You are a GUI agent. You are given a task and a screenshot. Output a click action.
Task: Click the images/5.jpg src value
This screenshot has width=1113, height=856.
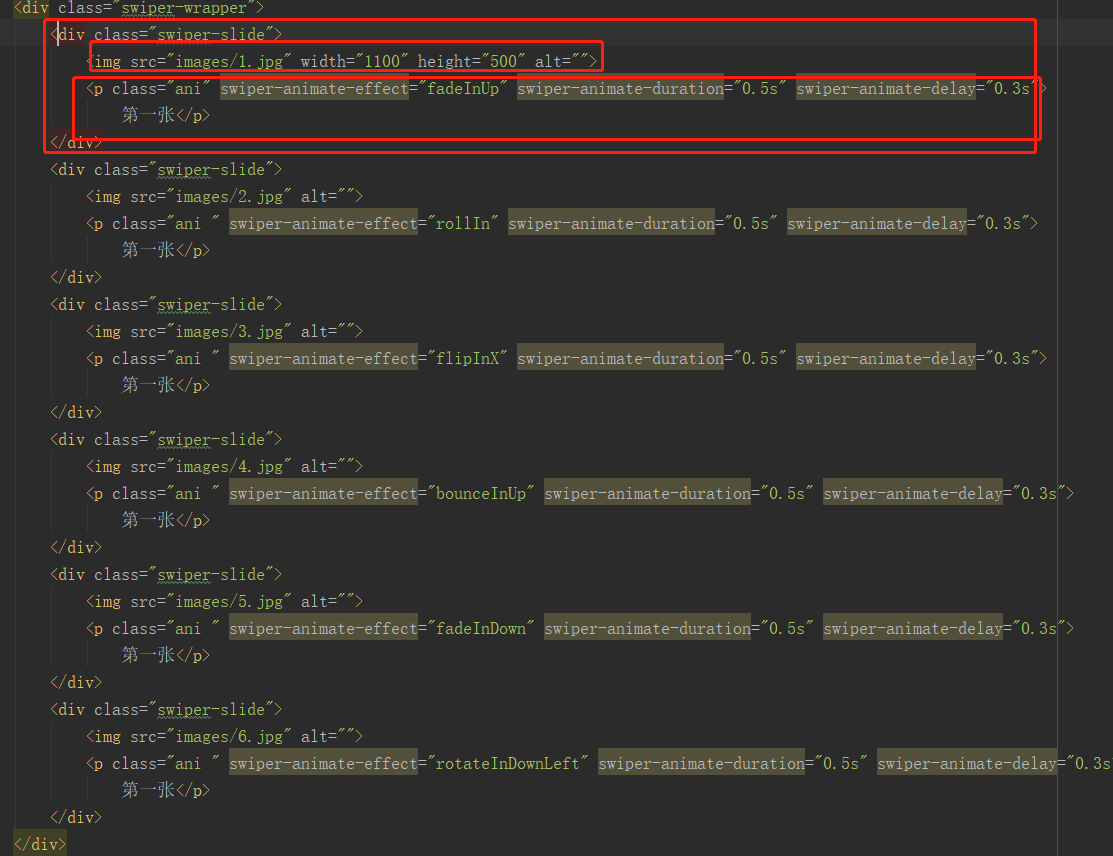click(229, 601)
